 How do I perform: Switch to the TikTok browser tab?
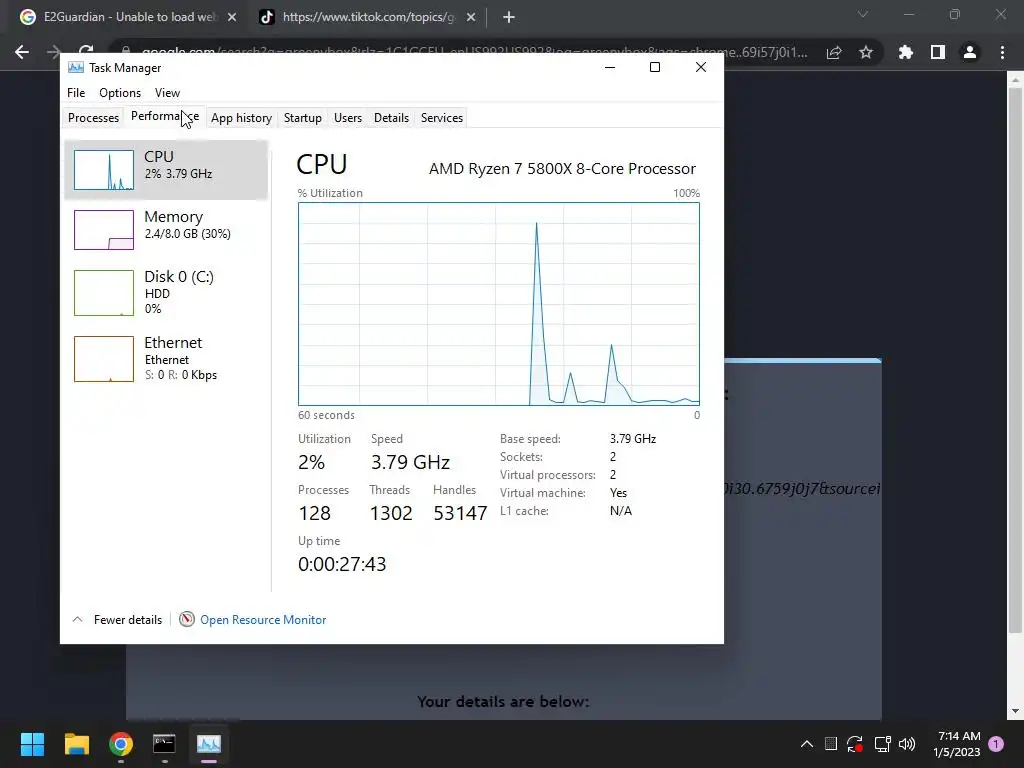[367, 17]
